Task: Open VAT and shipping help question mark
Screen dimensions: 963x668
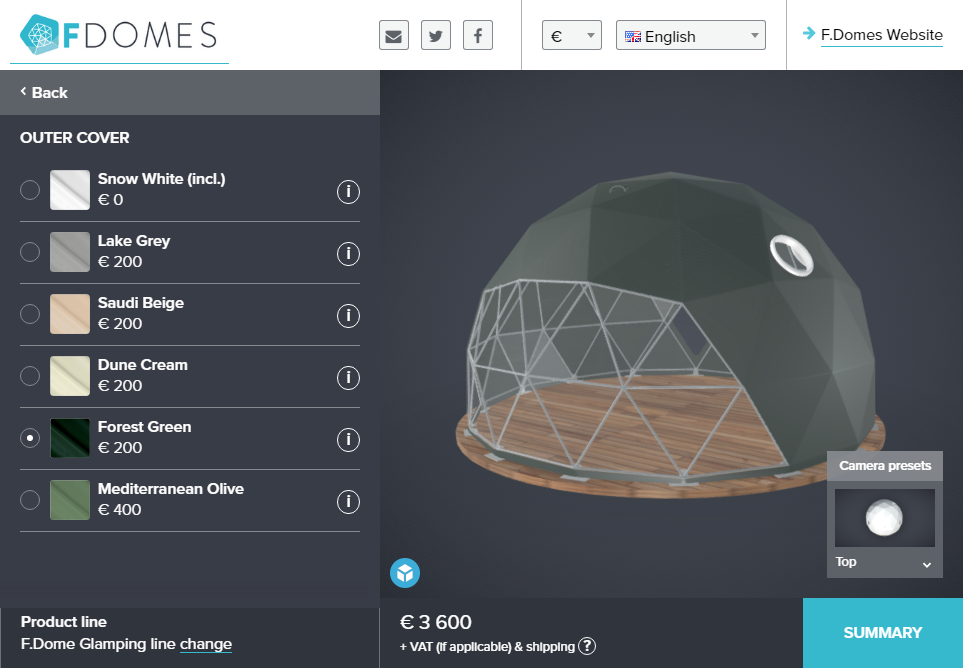Action: point(587,646)
